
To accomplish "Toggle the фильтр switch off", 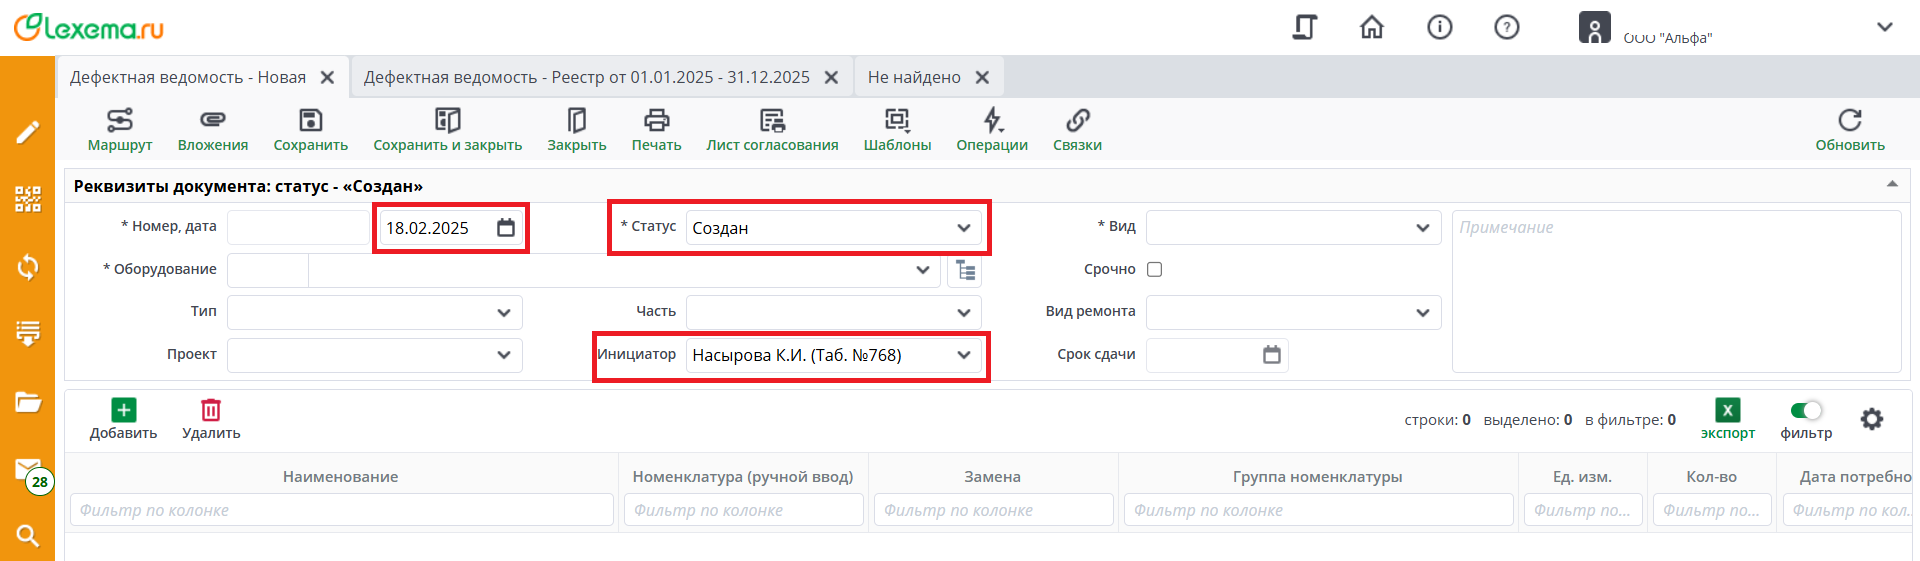I will coord(1806,411).
